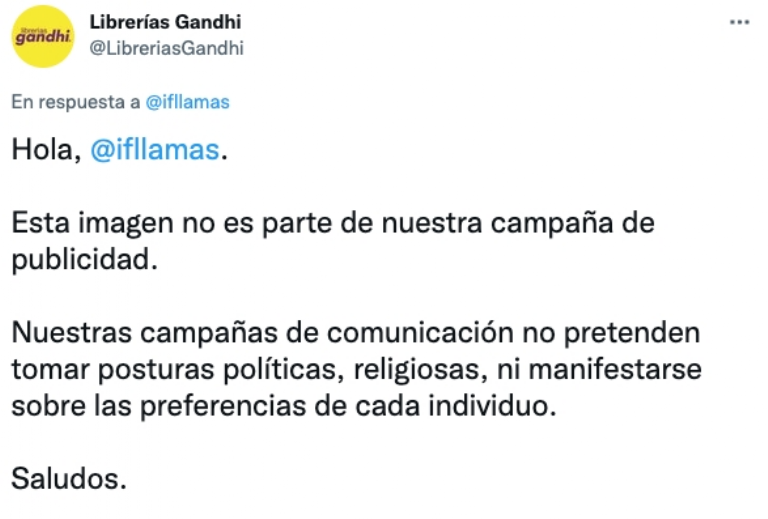Image resolution: width=768 pixels, height=519 pixels.
Task: Click the @LibreriasGandhi handle
Action: [x=167, y=47]
